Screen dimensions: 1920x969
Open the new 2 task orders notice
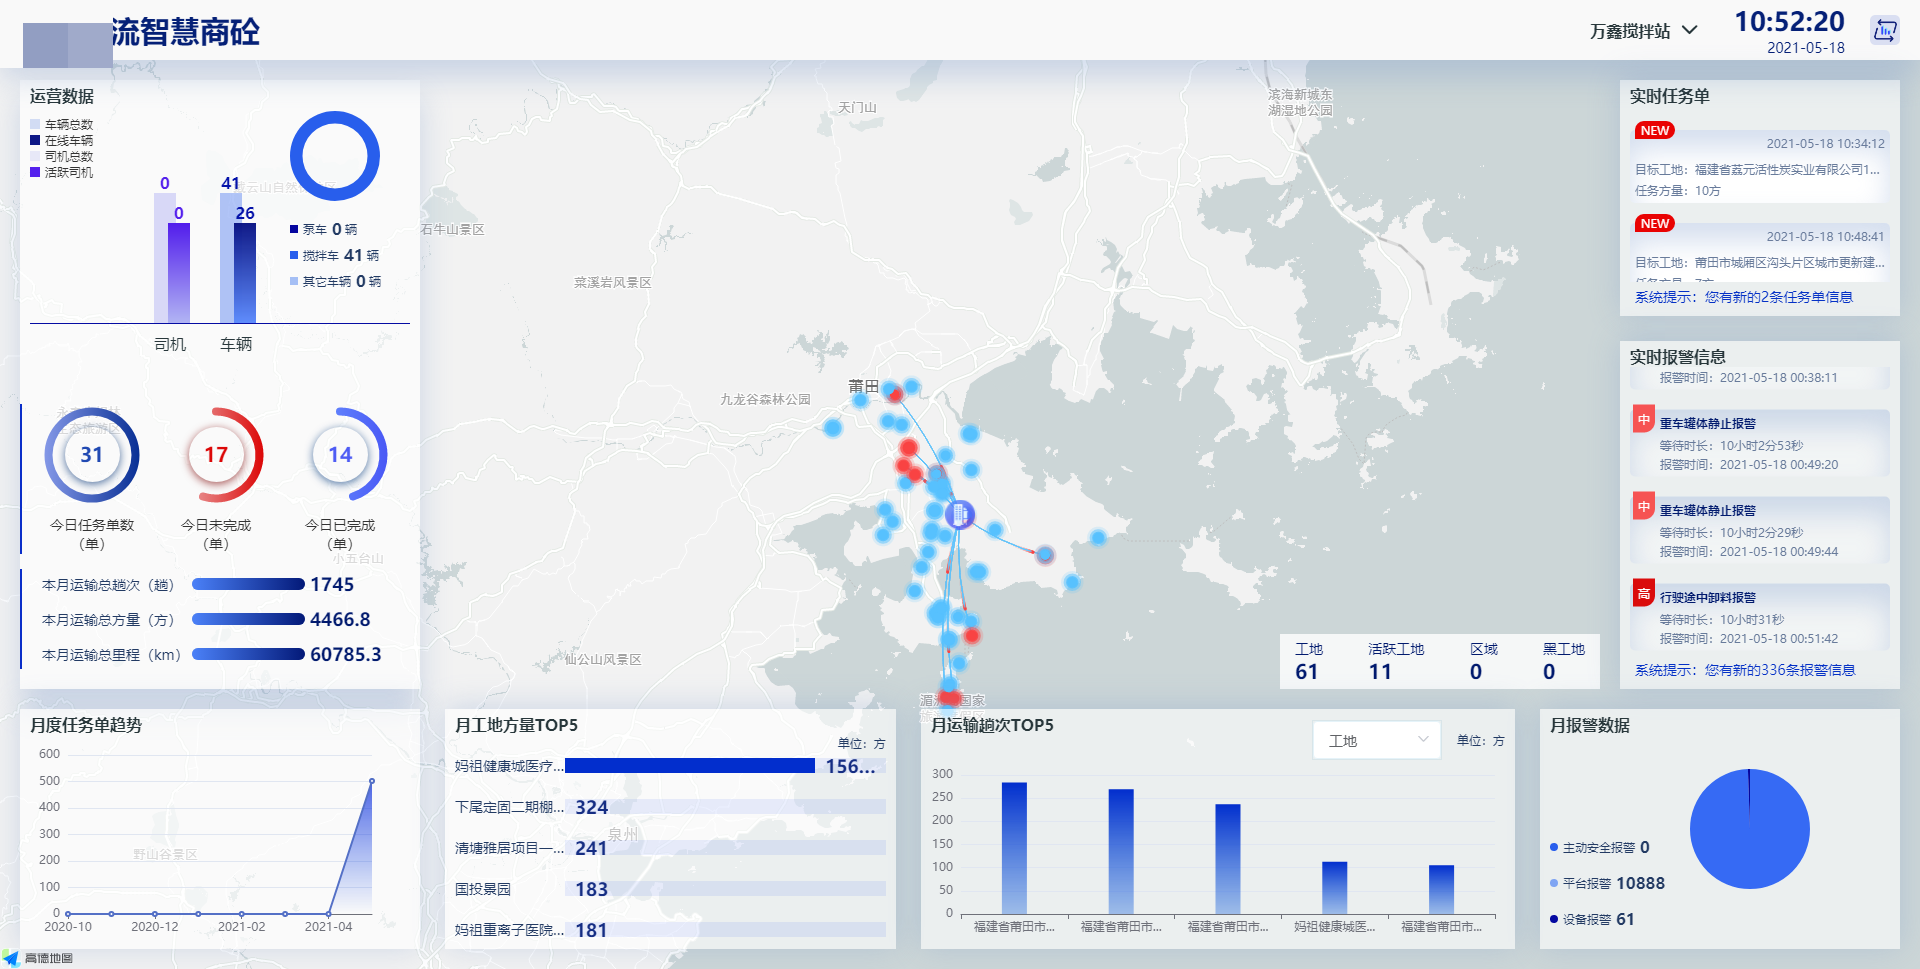(x=1743, y=297)
